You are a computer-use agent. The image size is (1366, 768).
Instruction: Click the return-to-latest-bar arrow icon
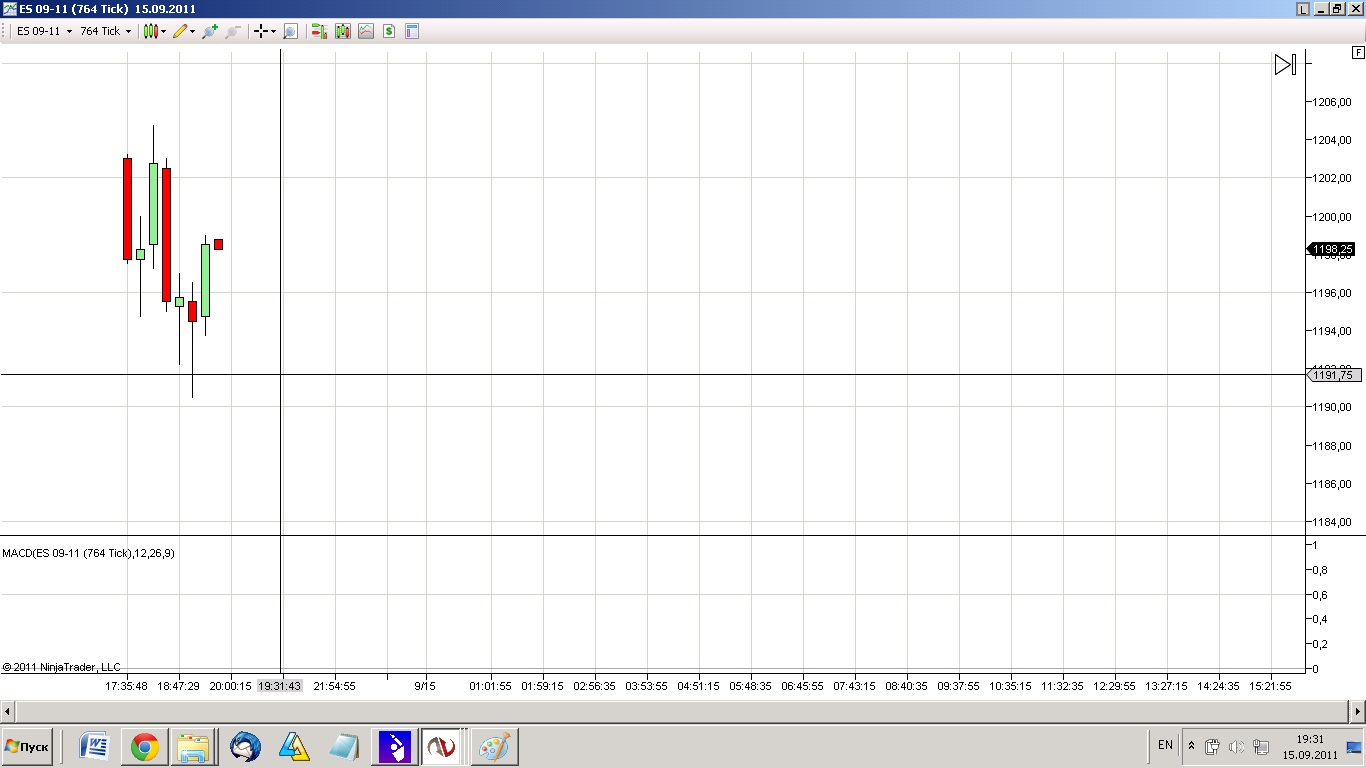tap(1285, 65)
